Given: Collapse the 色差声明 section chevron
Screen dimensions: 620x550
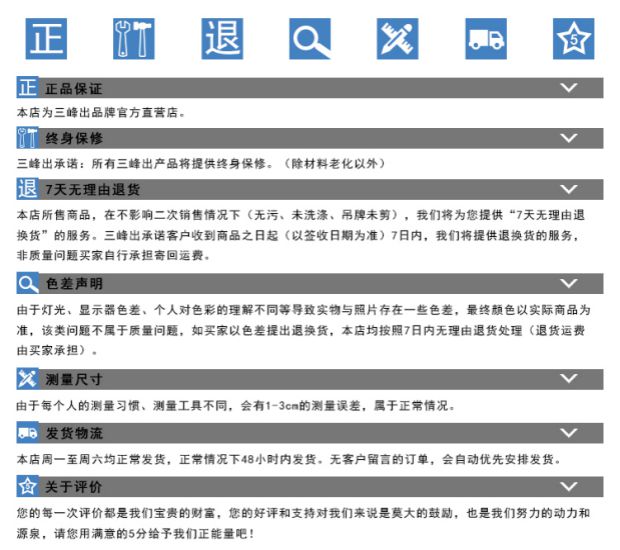Looking at the screenshot, I should click(x=569, y=283).
